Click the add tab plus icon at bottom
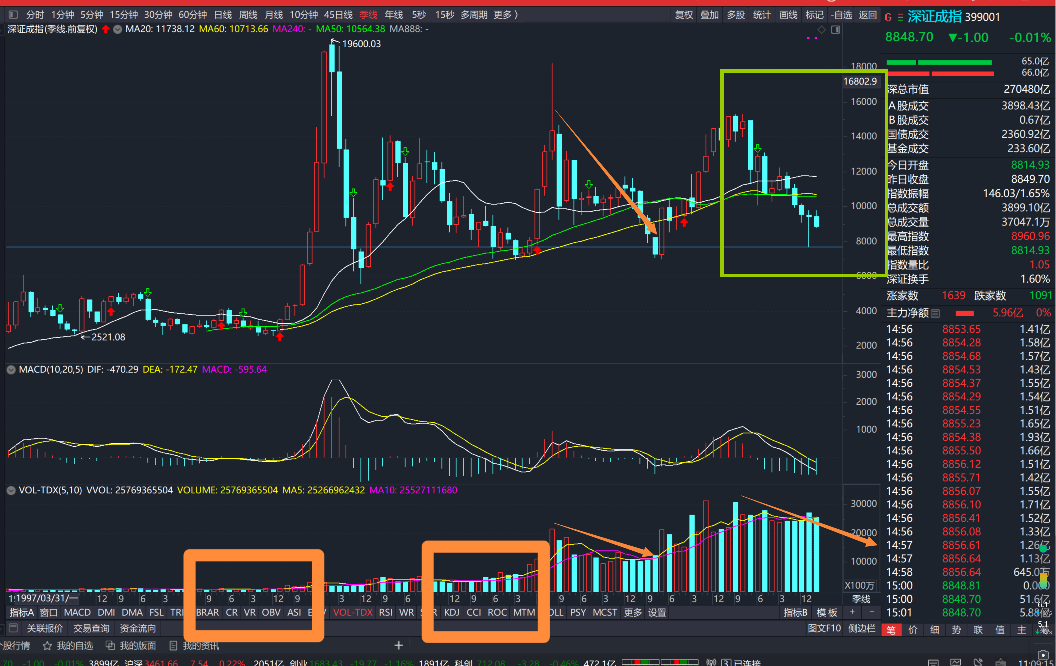Screen dimensions: 1056x666 [399, 646]
